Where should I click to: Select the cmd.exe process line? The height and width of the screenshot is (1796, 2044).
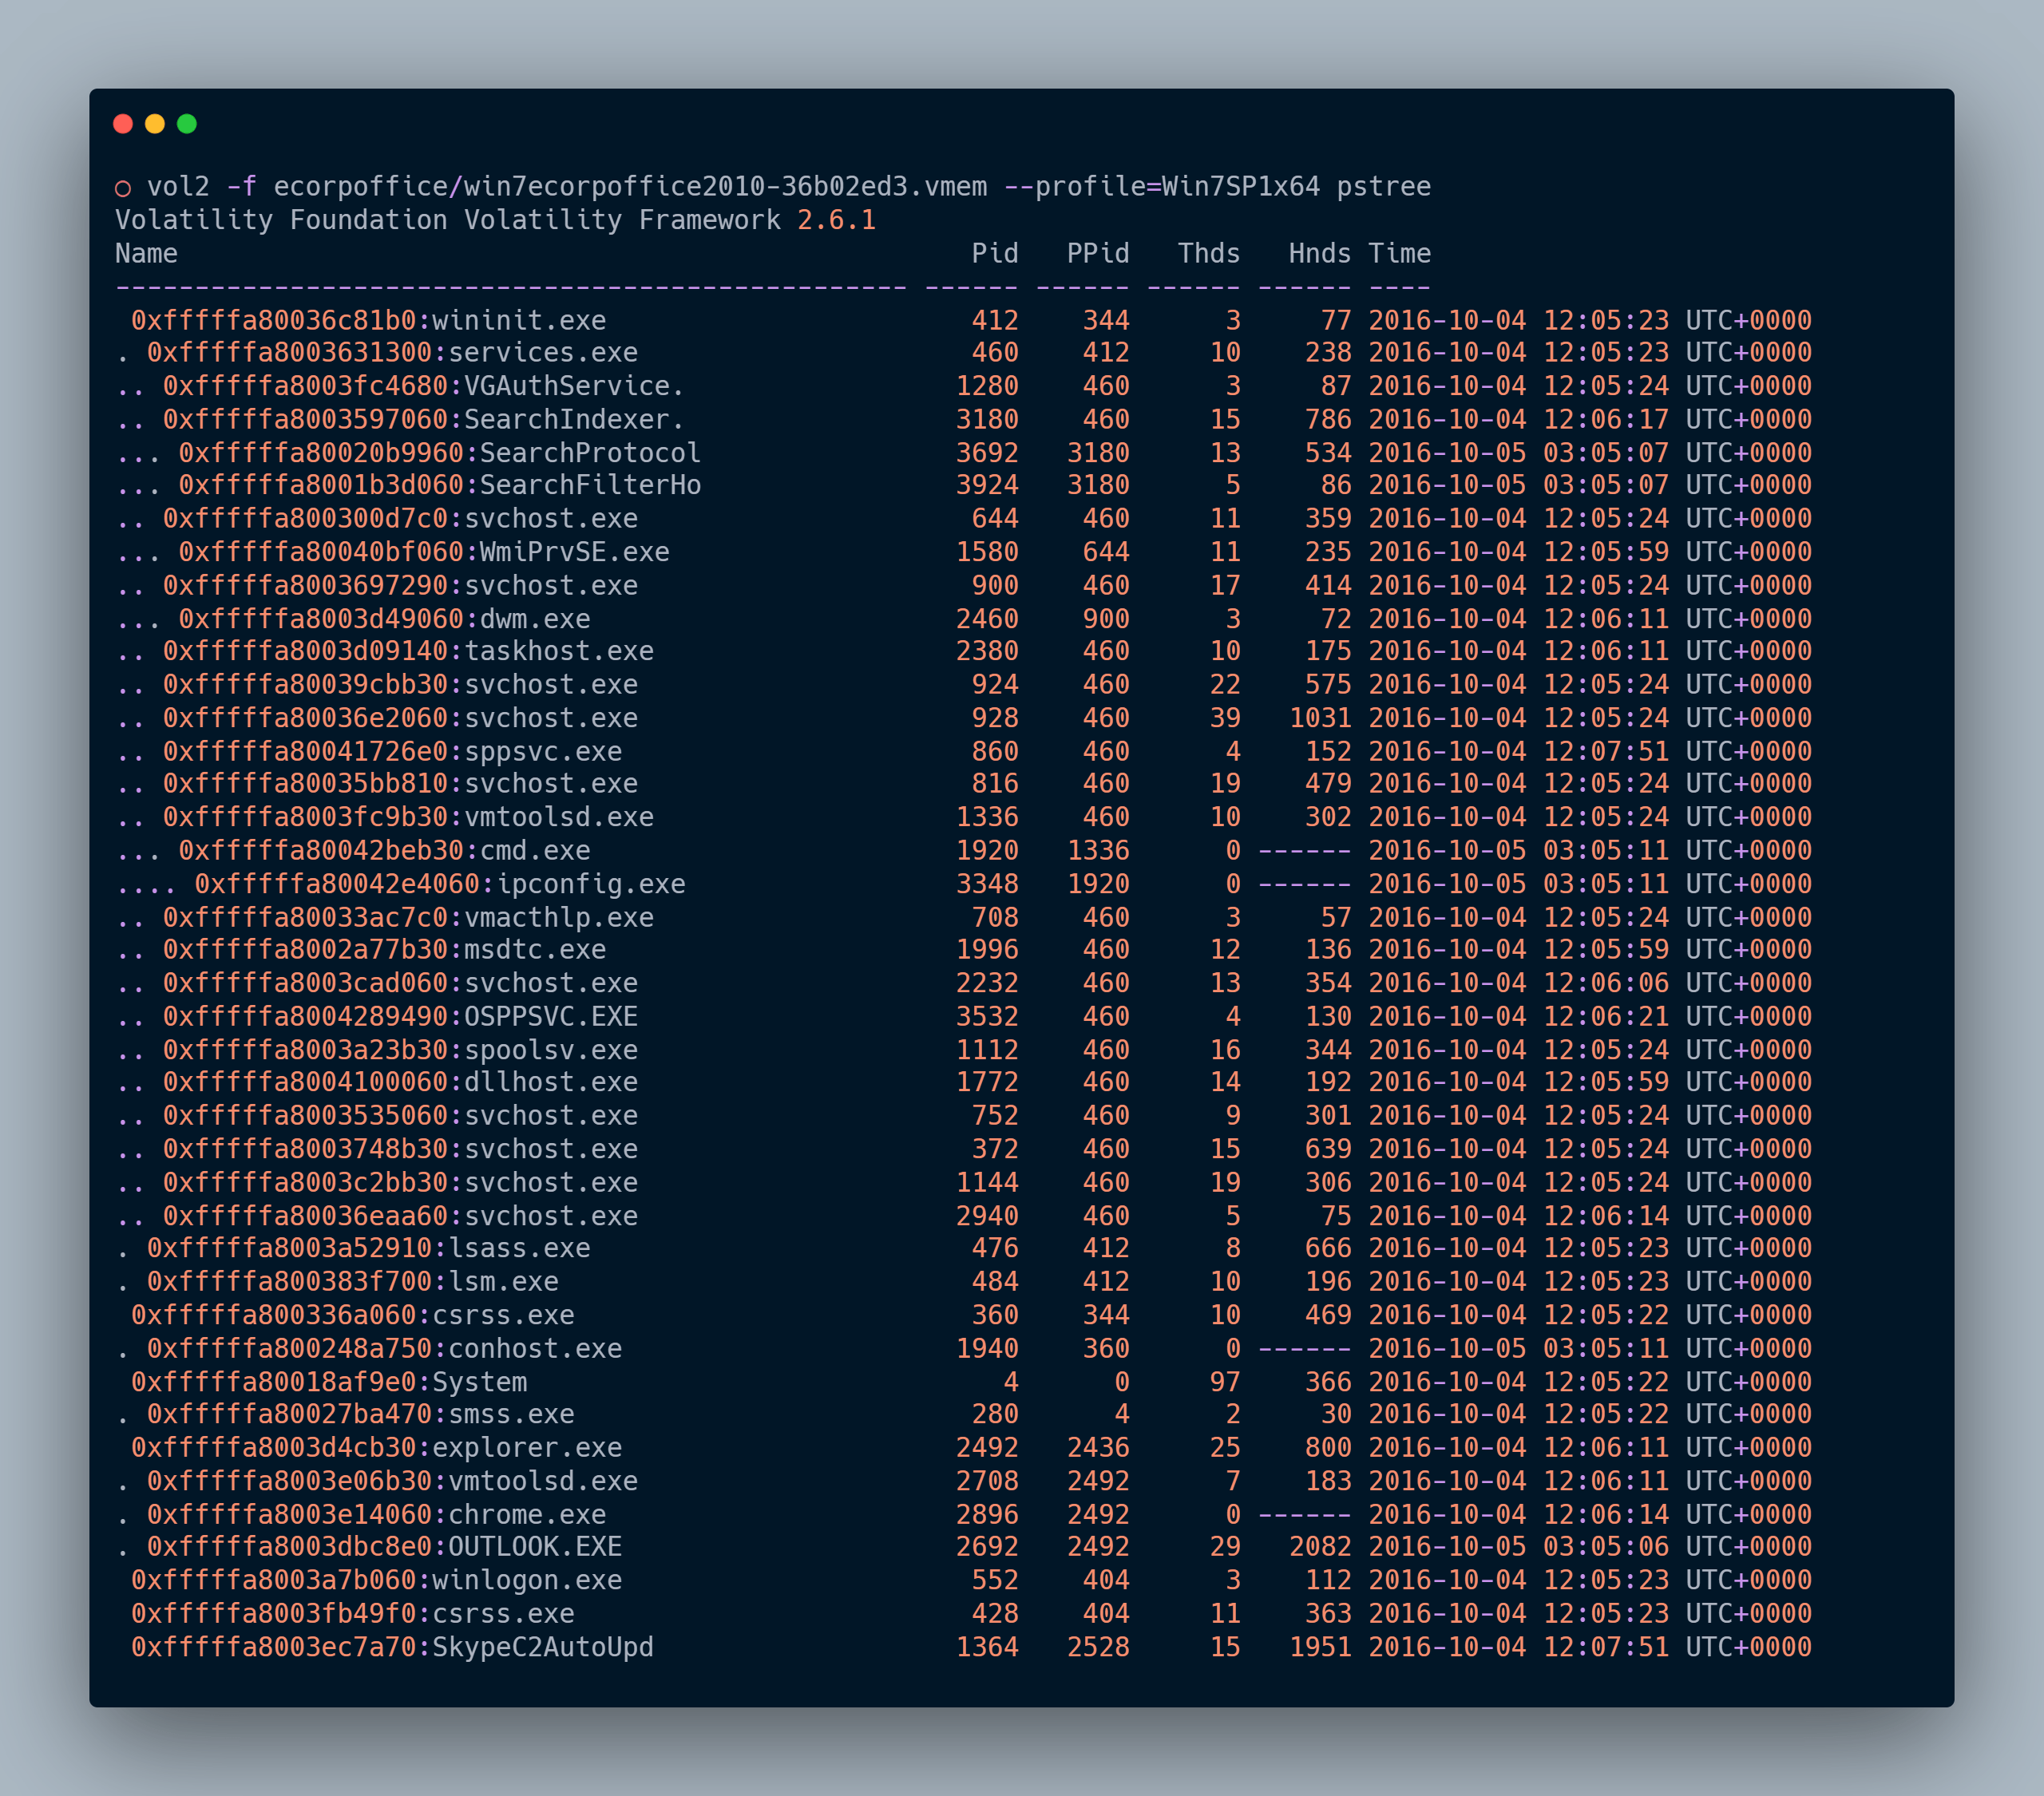(x=535, y=850)
